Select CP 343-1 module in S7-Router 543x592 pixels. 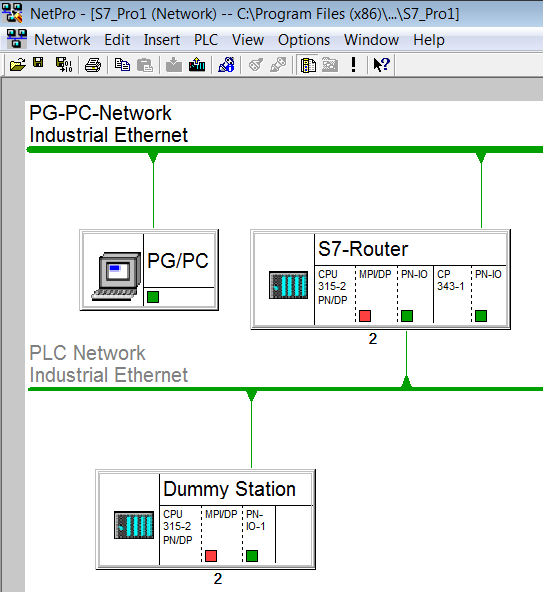450,281
